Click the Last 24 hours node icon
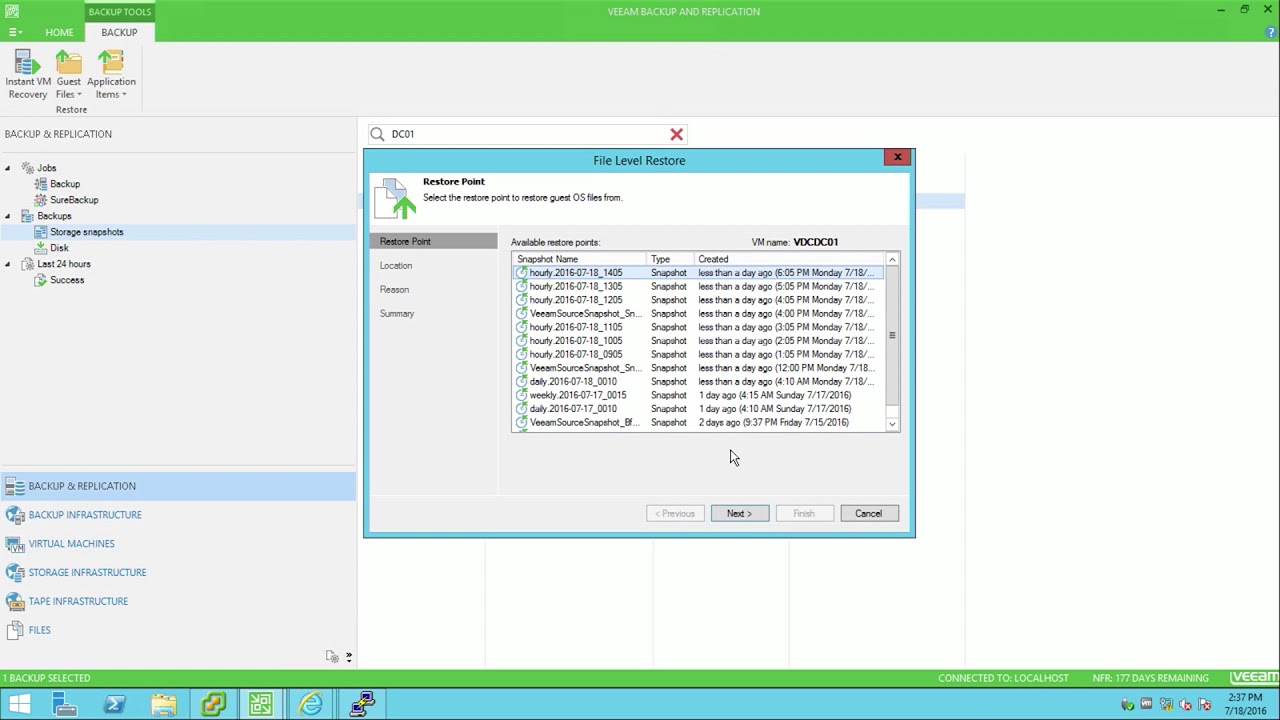The height and width of the screenshot is (720, 1280). click(28, 264)
